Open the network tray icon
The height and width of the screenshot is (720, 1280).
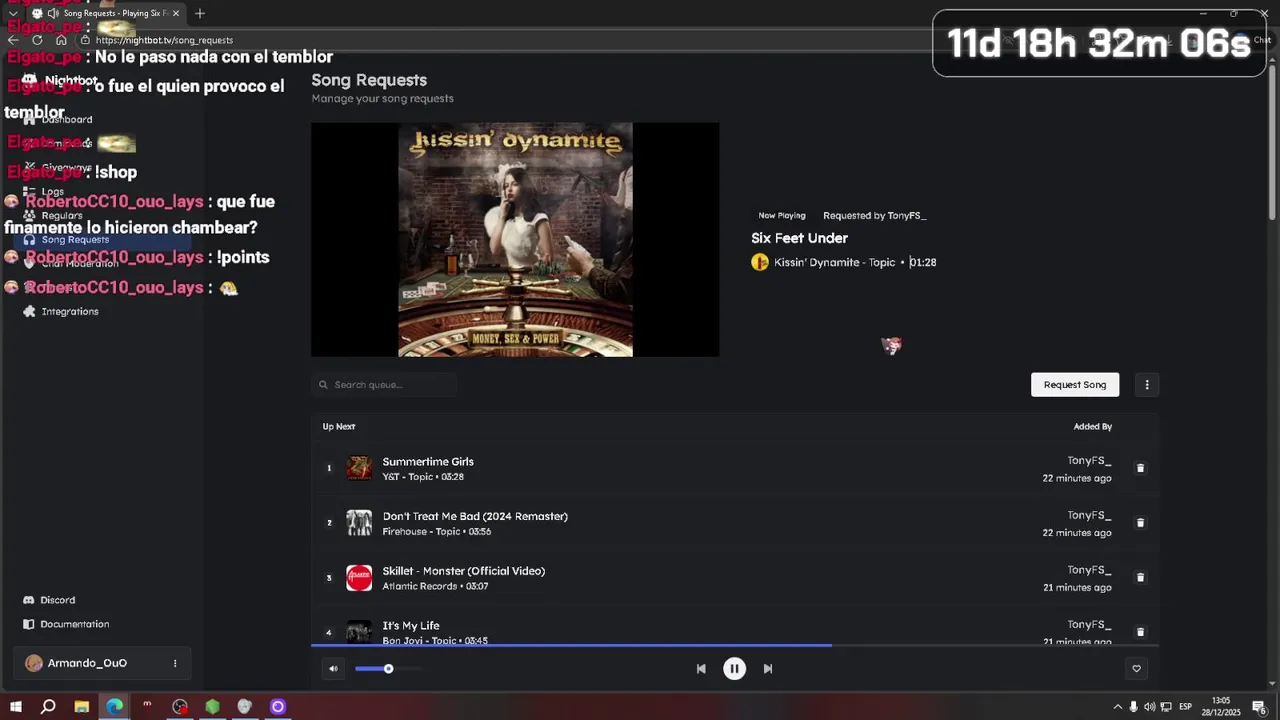(x=1166, y=707)
